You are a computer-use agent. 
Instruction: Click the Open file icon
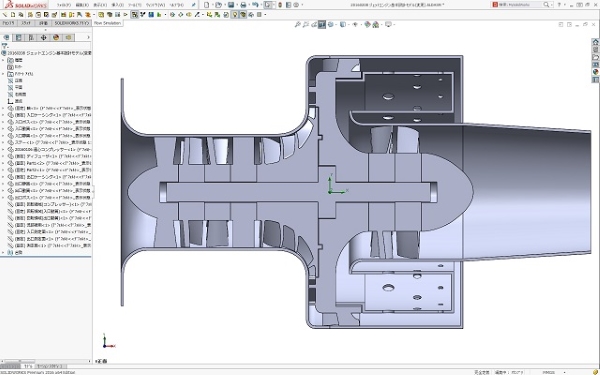(x=218, y=5)
